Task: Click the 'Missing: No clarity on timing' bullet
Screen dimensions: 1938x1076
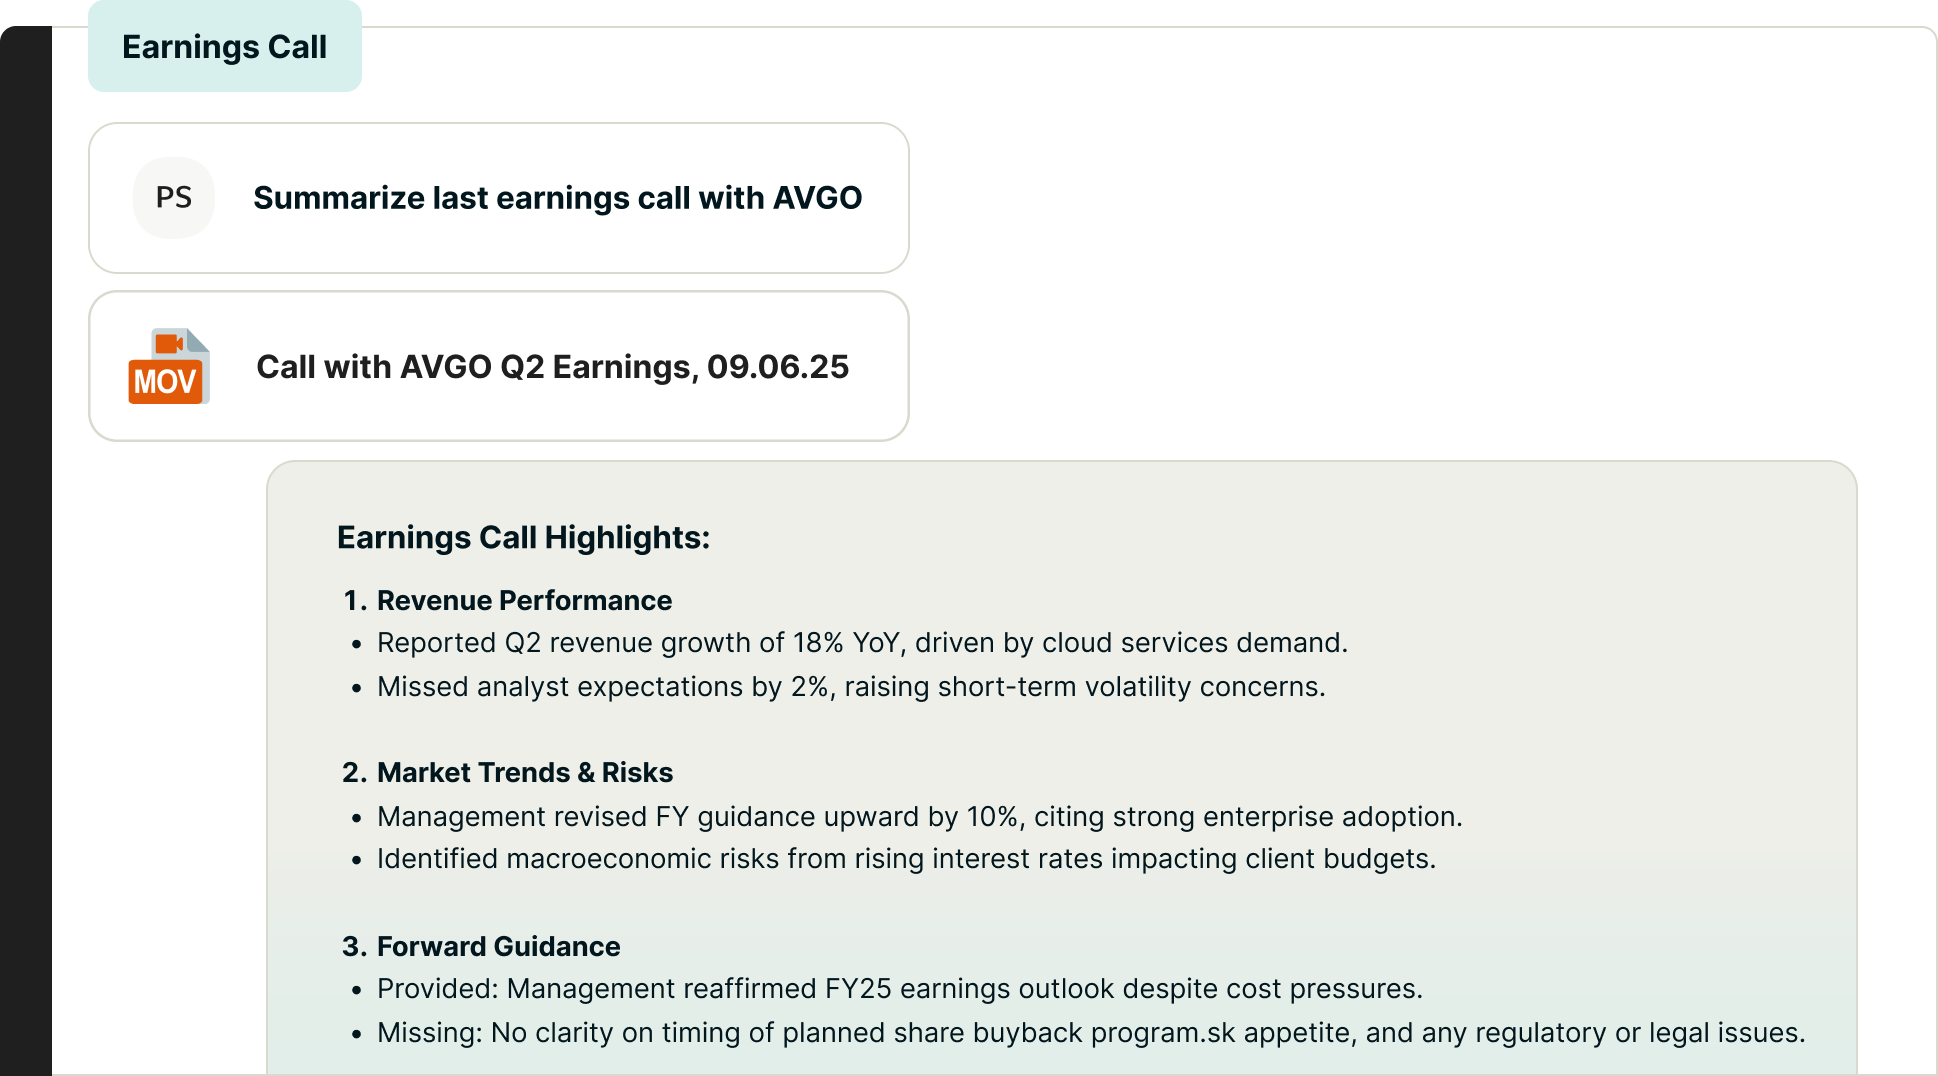Action: pyautogui.click(x=1090, y=1033)
